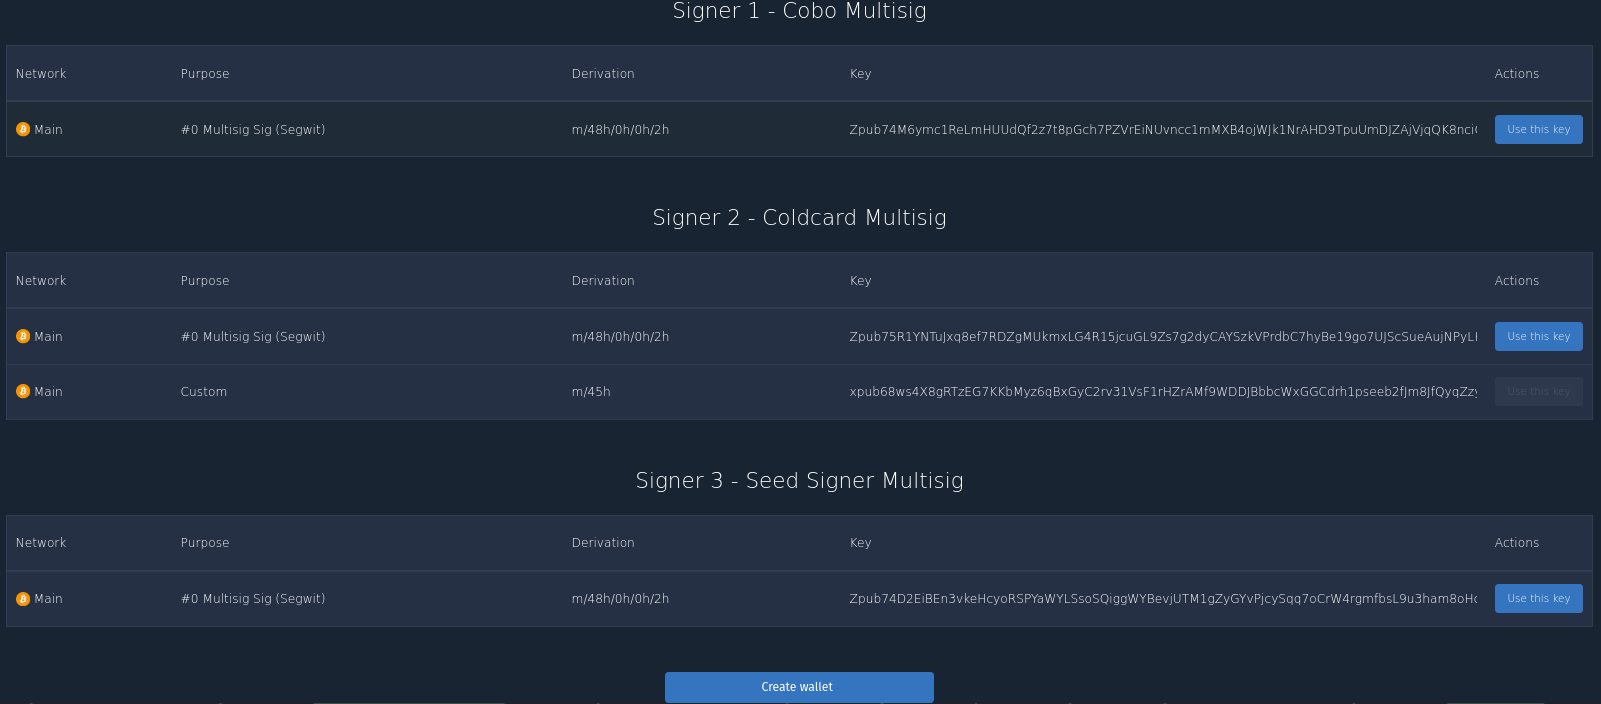
Task: Select Coldcard Zpub75R1 key text
Action: [x=1163, y=336]
